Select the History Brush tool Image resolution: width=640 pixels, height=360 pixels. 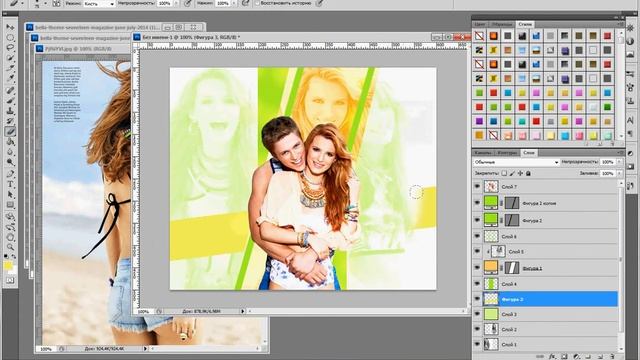pyautogui.click(x=10, y=121)
